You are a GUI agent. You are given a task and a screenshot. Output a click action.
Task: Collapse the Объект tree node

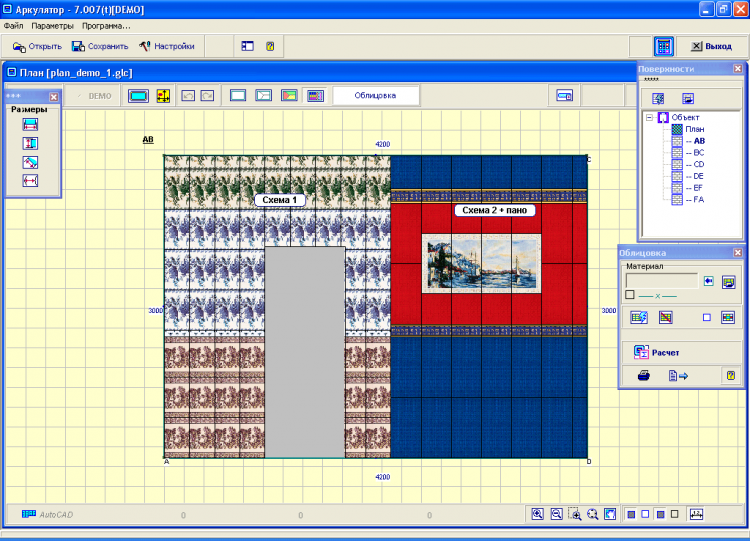[x=649, y=117]
